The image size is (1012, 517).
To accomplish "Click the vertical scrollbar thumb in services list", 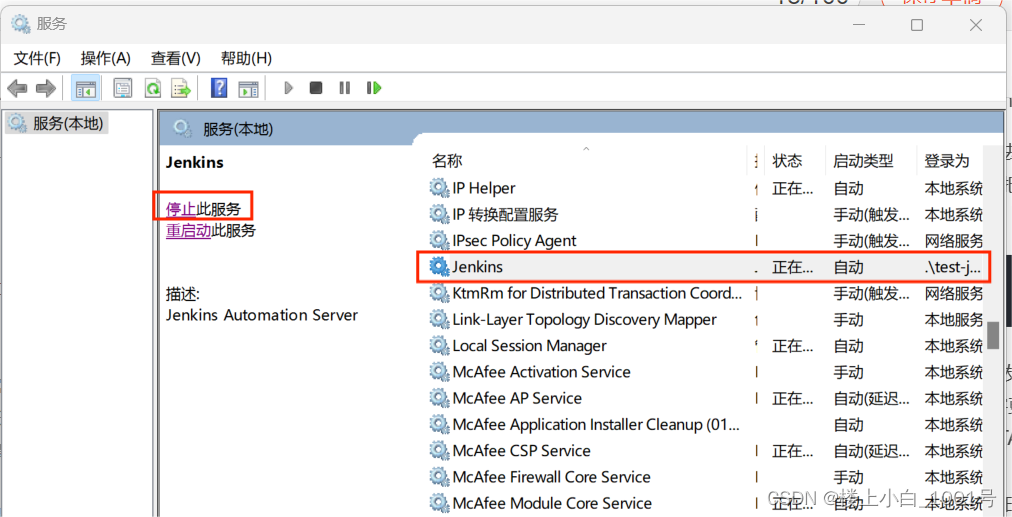I will [993, 335].
